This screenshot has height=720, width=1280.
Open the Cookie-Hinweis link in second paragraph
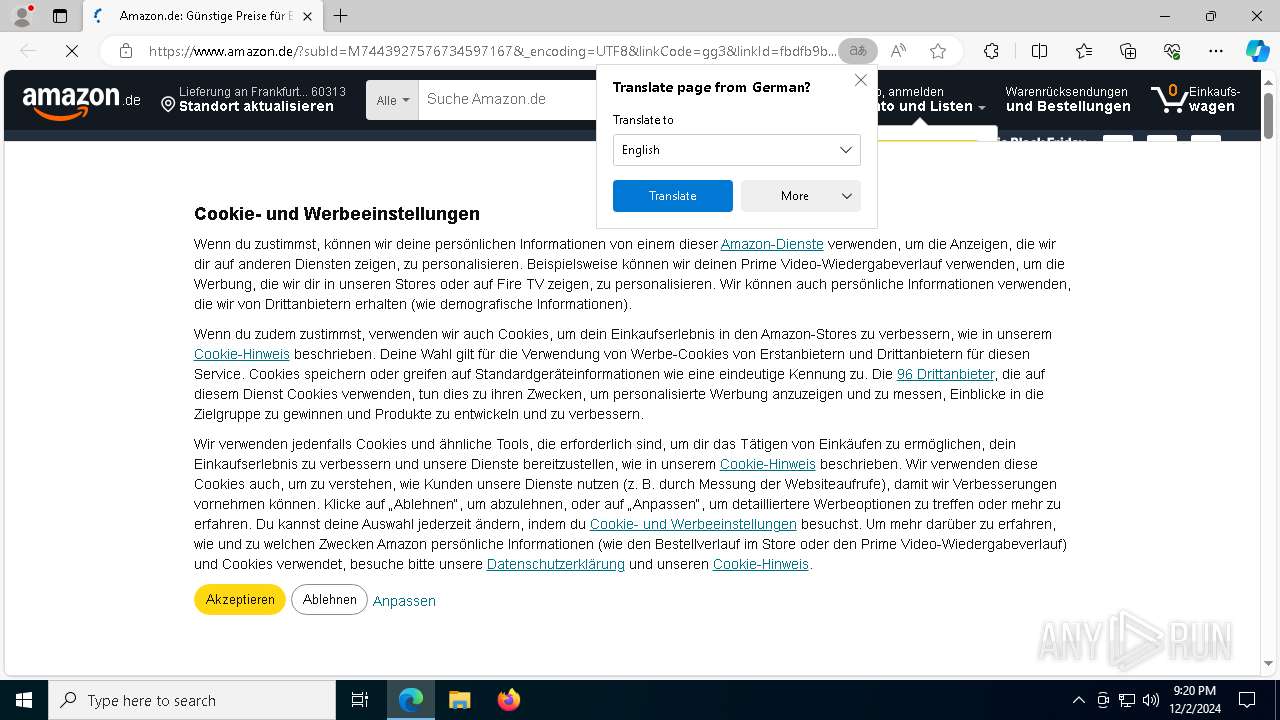pyautogui.click(x=242, y=354)
